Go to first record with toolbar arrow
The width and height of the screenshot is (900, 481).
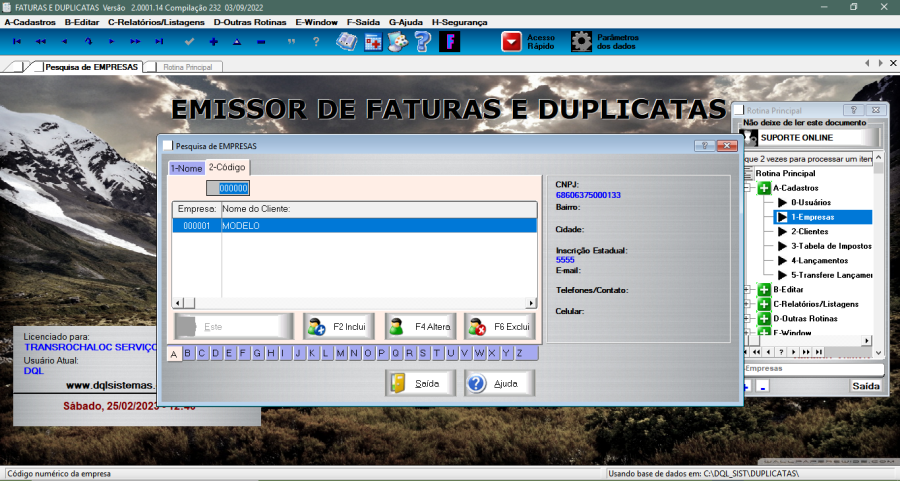[x=17, y=42]
